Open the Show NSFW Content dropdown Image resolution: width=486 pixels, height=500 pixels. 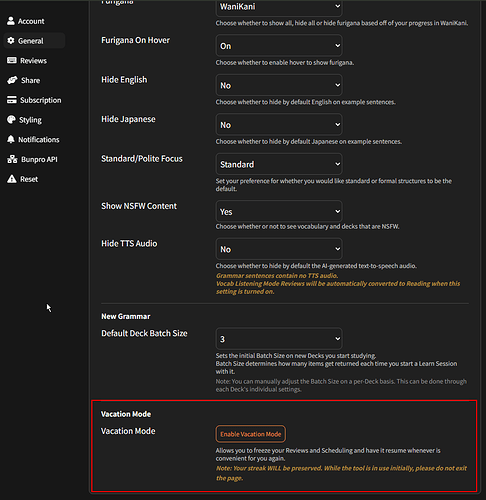pos(279,211)
